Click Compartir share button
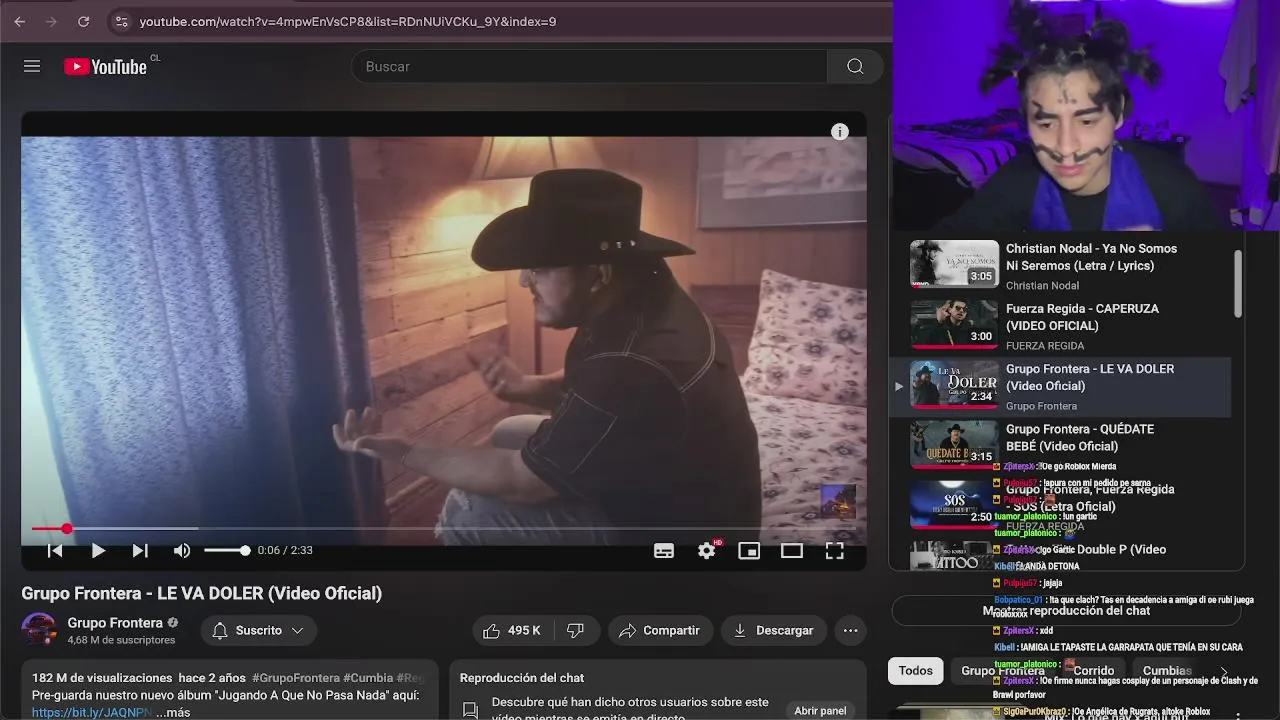The height and width of the screenshot is (720, 1280). tap(659, 630)
